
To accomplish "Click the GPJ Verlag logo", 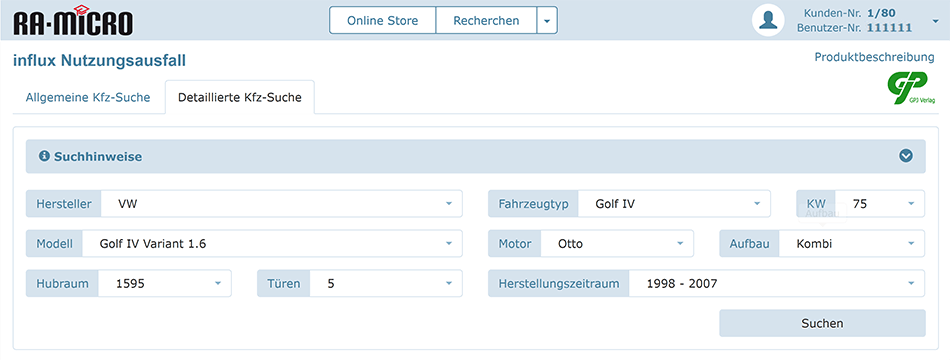I will pyautogui.click(x=911, y=89).
